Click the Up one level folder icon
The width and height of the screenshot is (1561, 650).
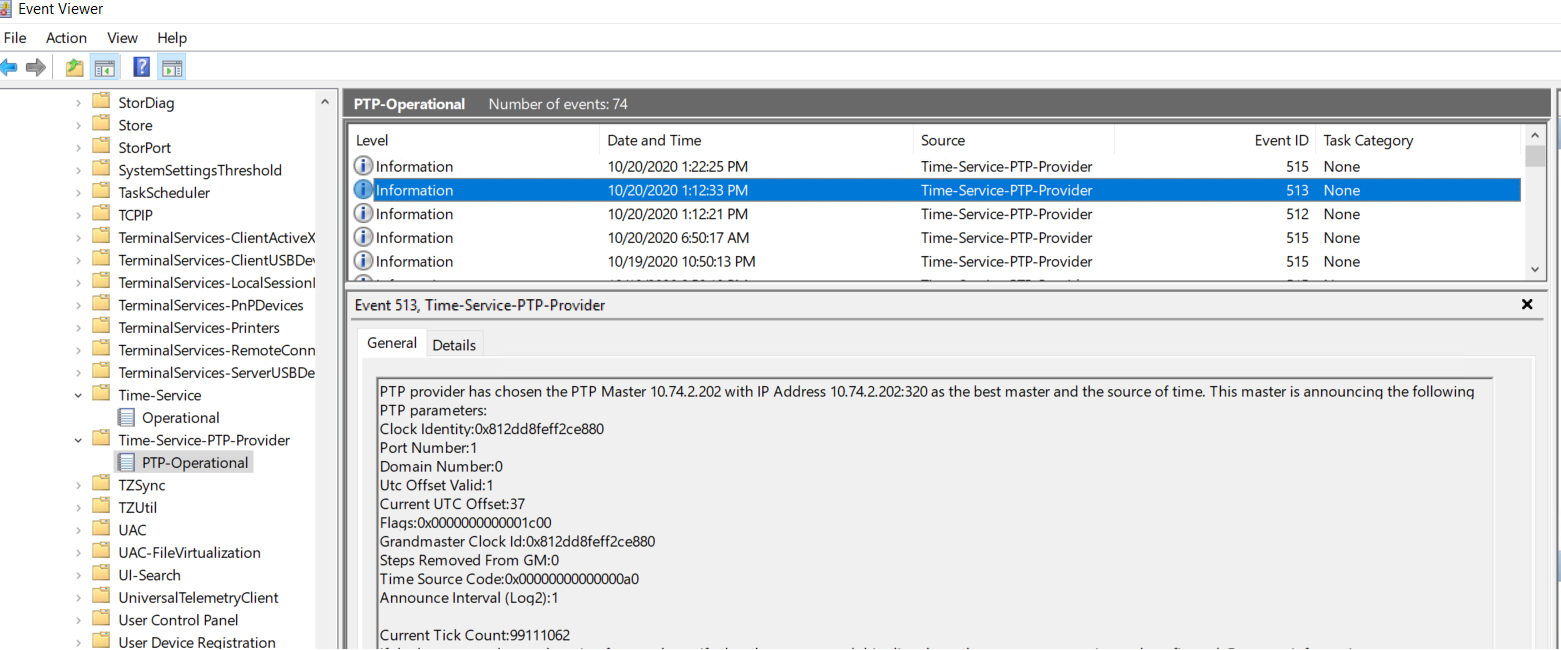tap(75, 67)
